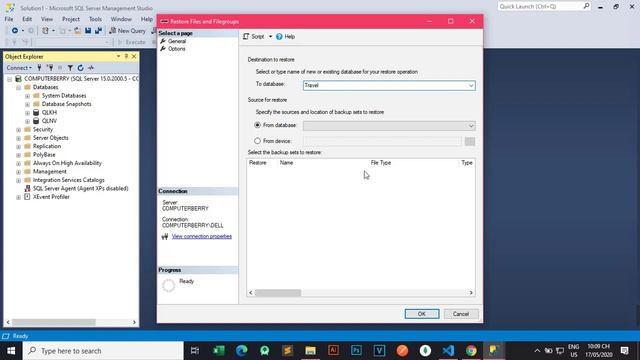Open the From database dropdown list
The width and height of the screenshot is (640, 360).
click(x=471, y=126)
